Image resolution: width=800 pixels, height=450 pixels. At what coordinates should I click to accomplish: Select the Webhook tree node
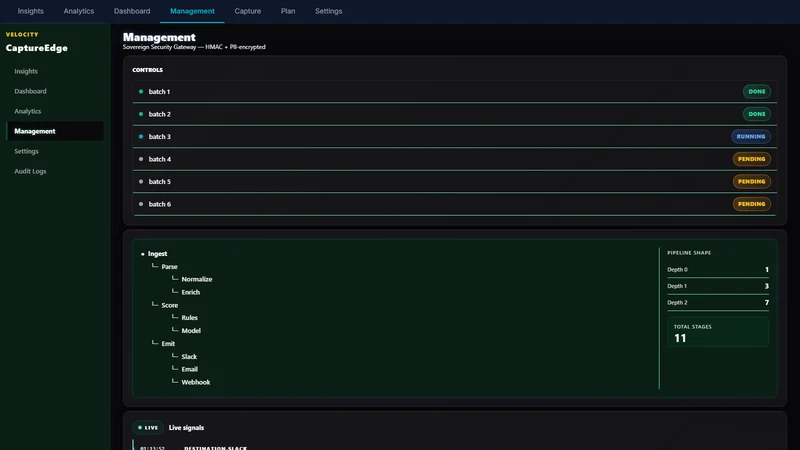(x=195, y=382)
